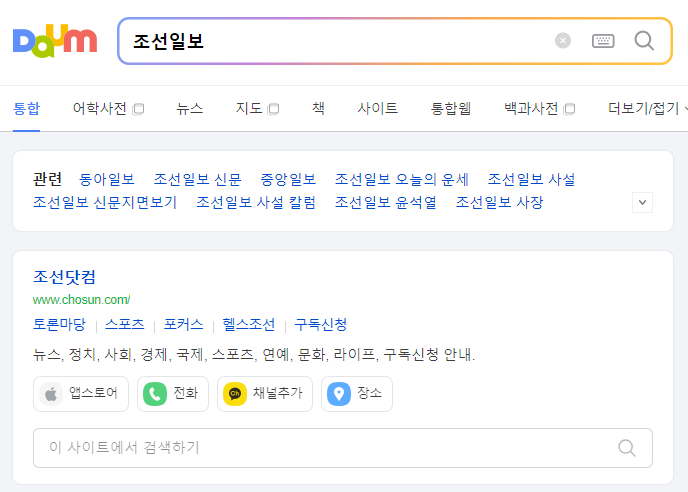Click the new window icon beside 지도

click(273, 109)
